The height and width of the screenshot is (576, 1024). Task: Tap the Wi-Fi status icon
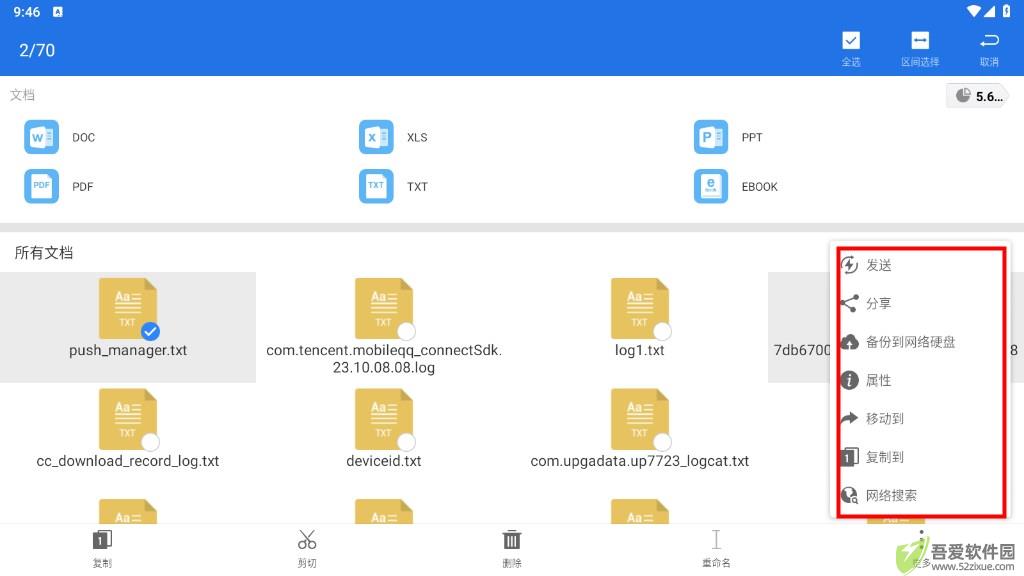pyautogui.click(x=974, y=11)
